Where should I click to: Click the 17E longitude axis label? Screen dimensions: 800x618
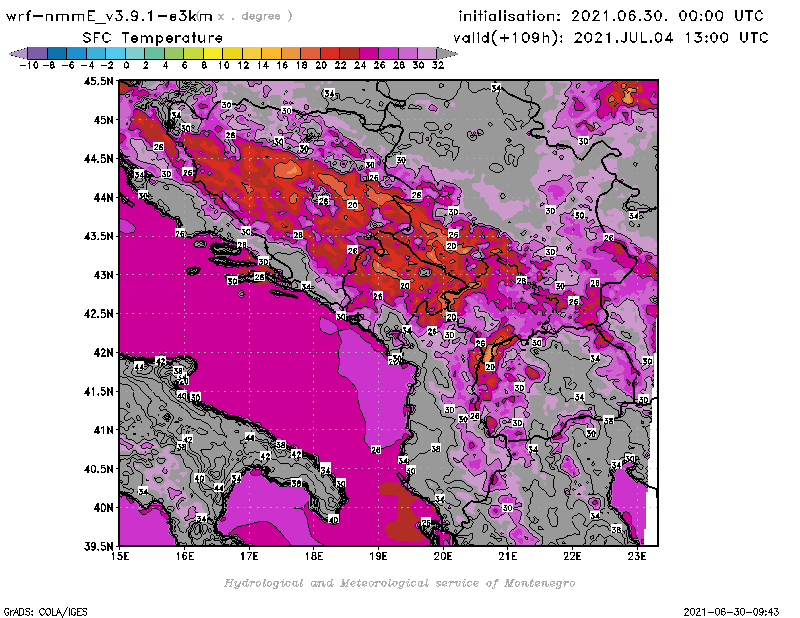point(249,556)
